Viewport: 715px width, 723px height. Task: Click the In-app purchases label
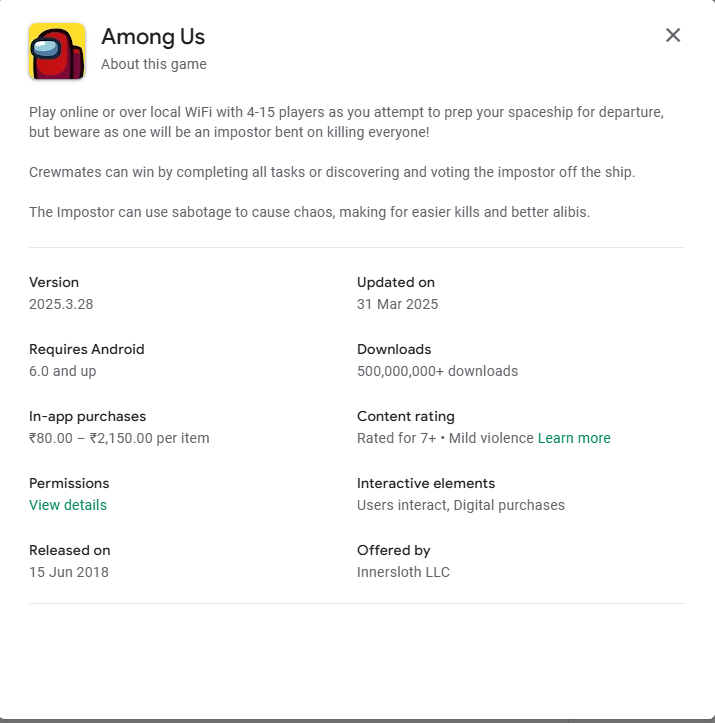tap(88, 416)
